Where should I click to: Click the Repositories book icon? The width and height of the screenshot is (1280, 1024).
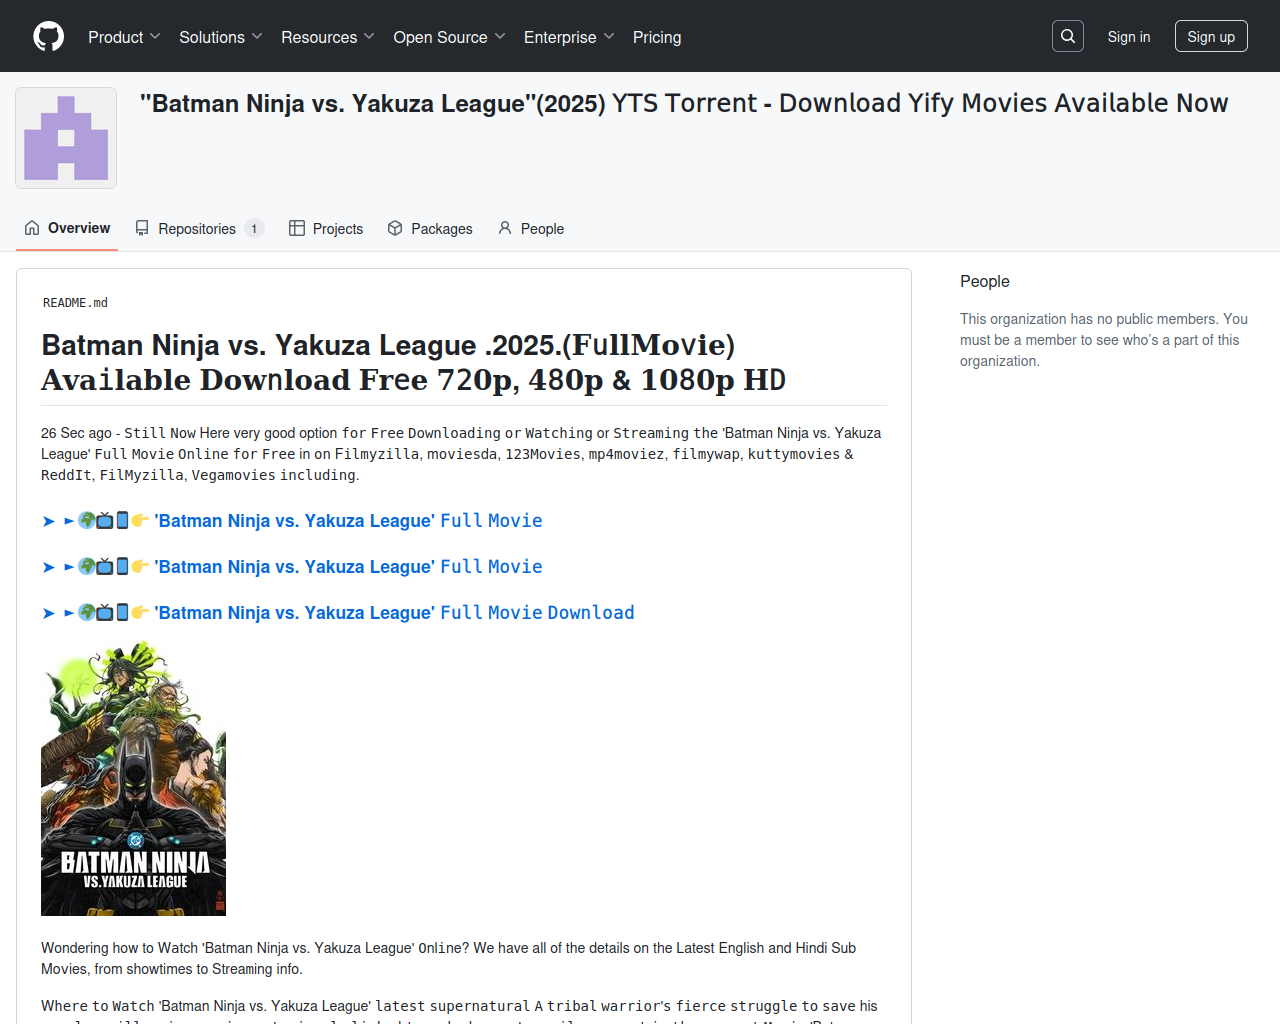coord(142,228)
